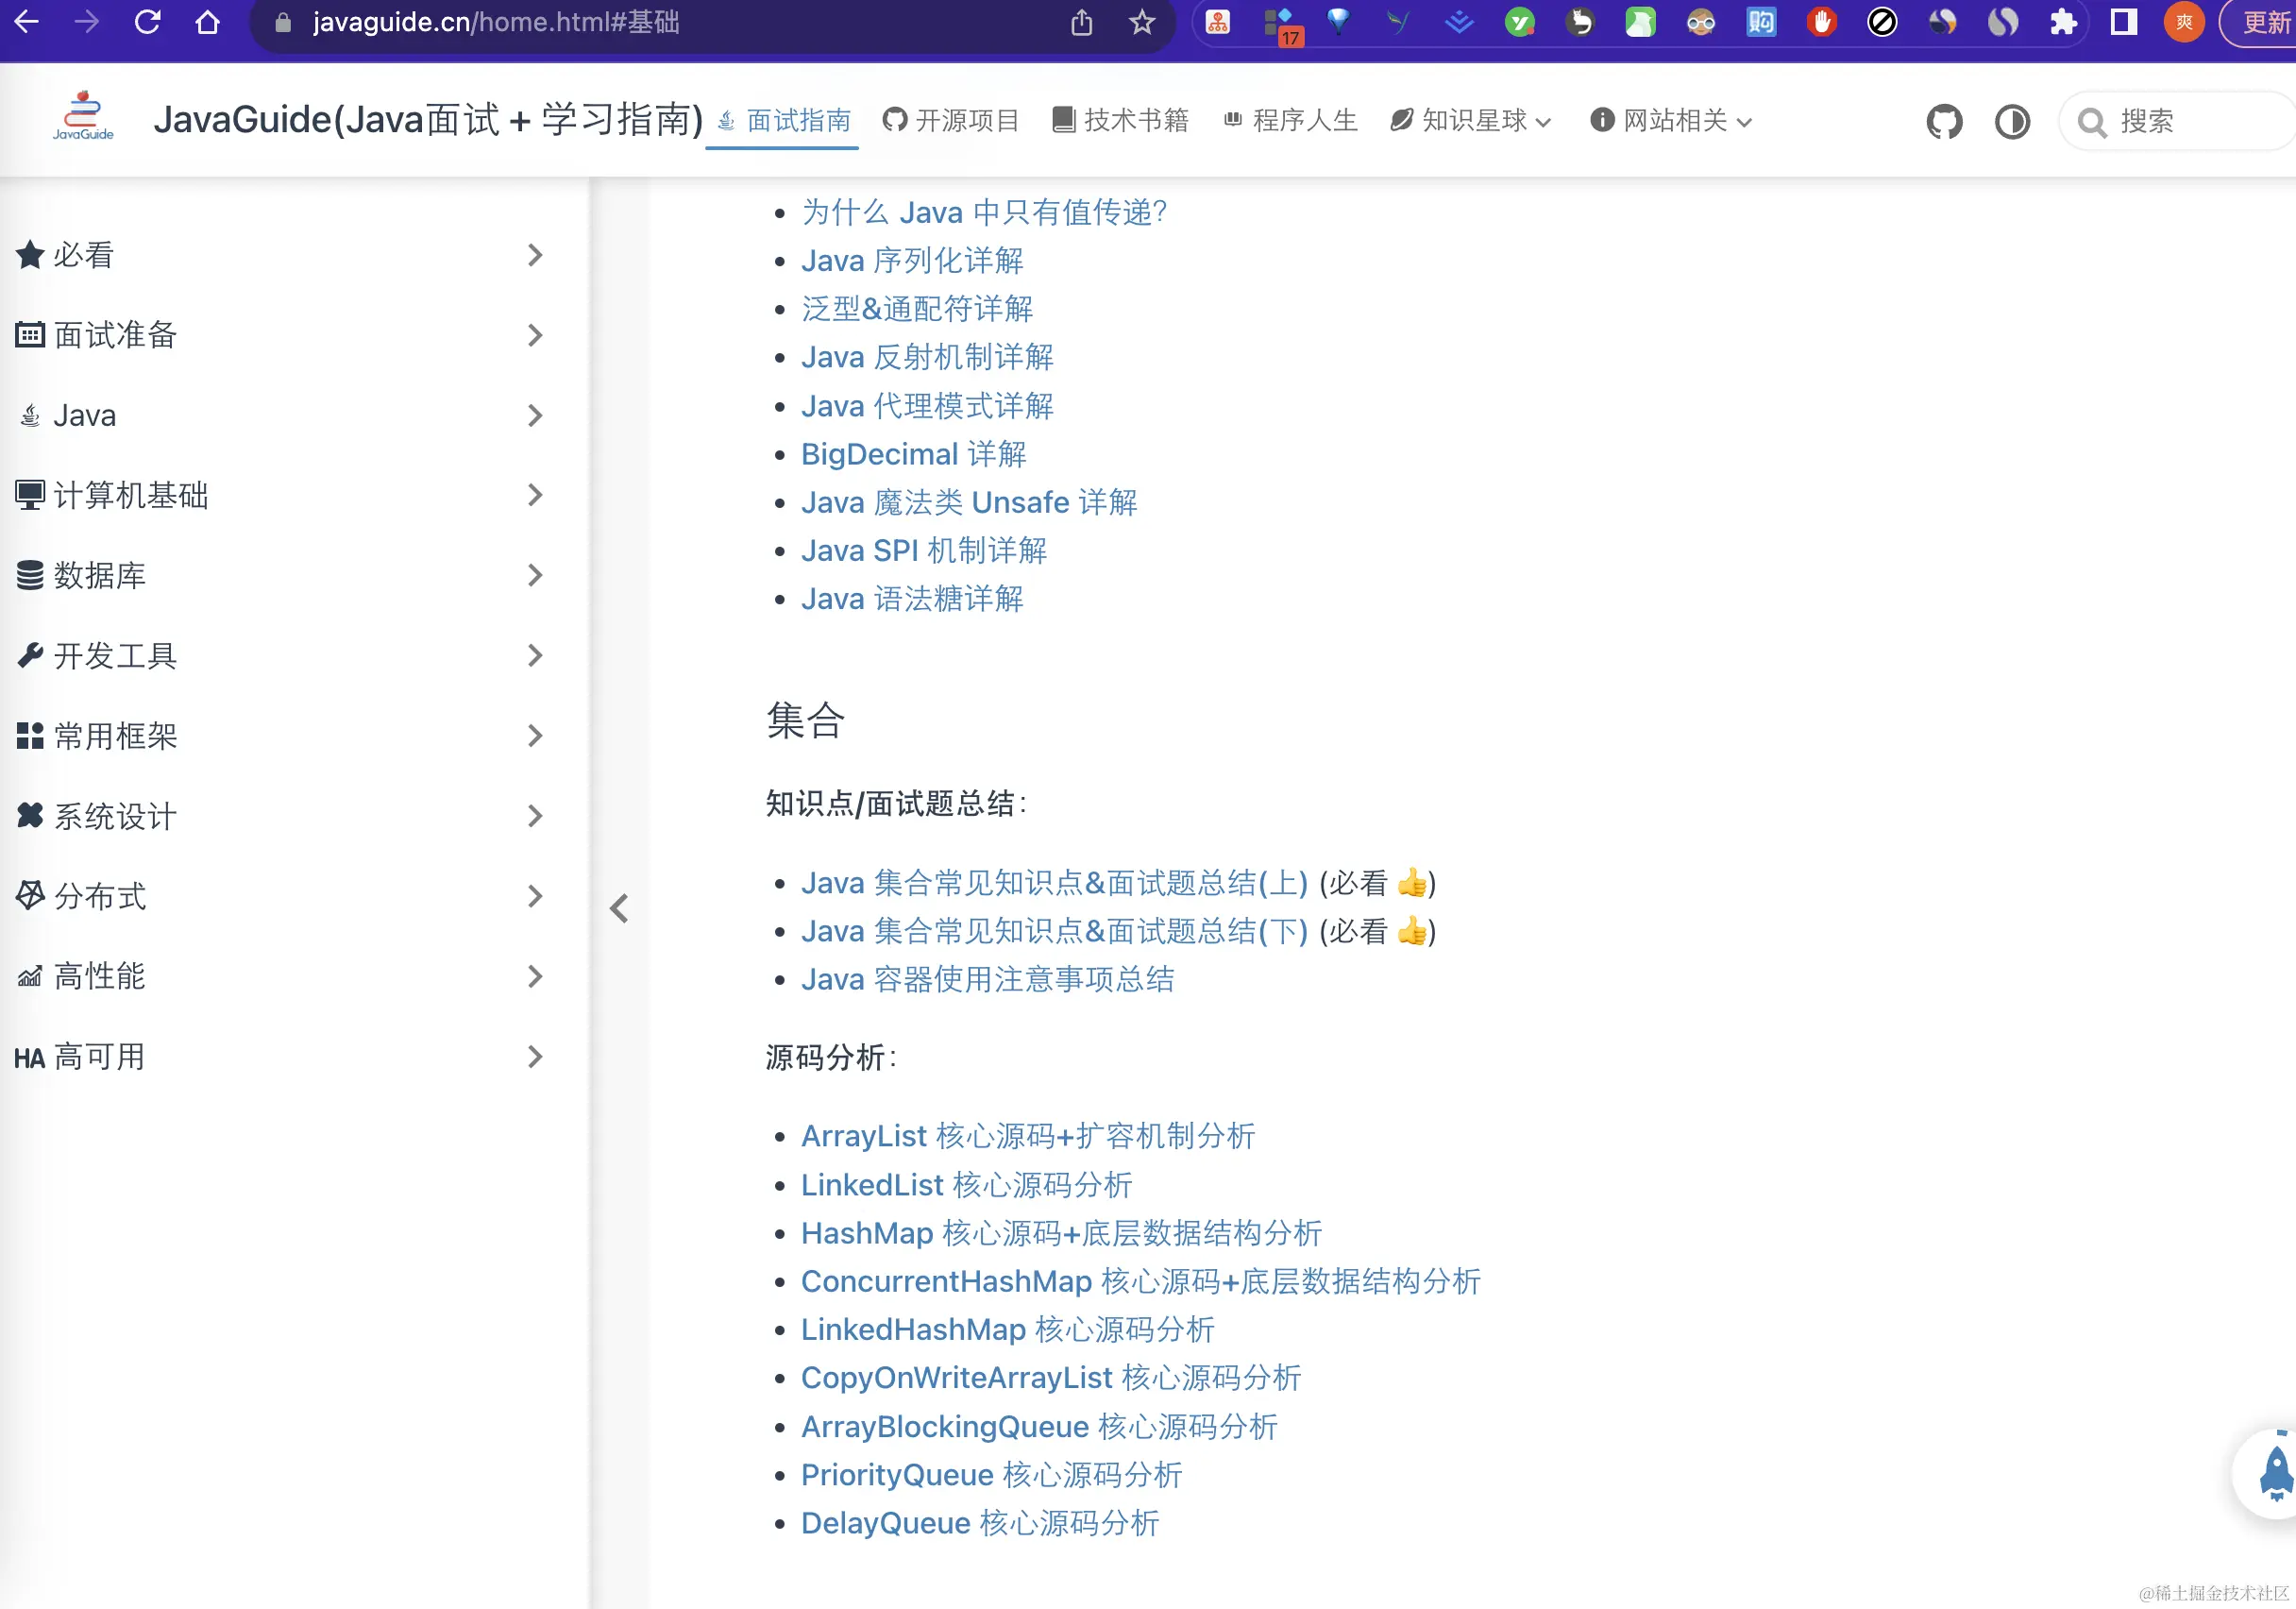Click the JavaGuide logo
The width and height of the screenshot is (2296, 1609).
pos(83,117)
